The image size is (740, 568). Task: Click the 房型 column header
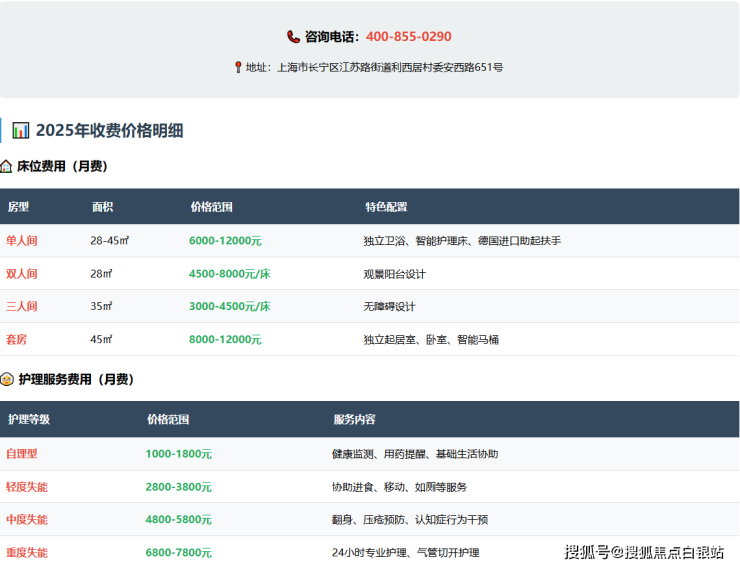(x=18, y=207)
